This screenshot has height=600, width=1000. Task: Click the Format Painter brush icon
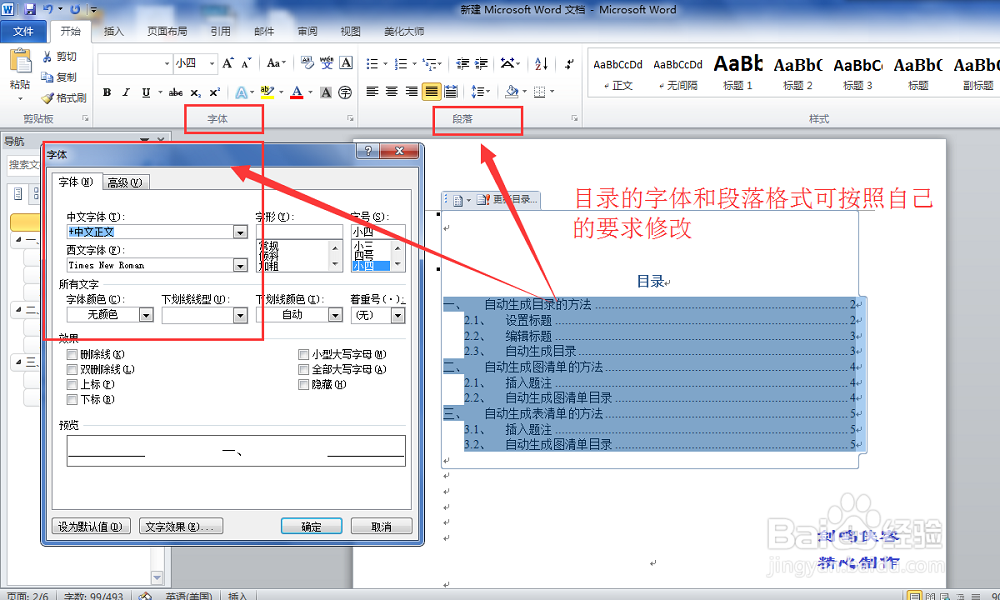[47, 98]
